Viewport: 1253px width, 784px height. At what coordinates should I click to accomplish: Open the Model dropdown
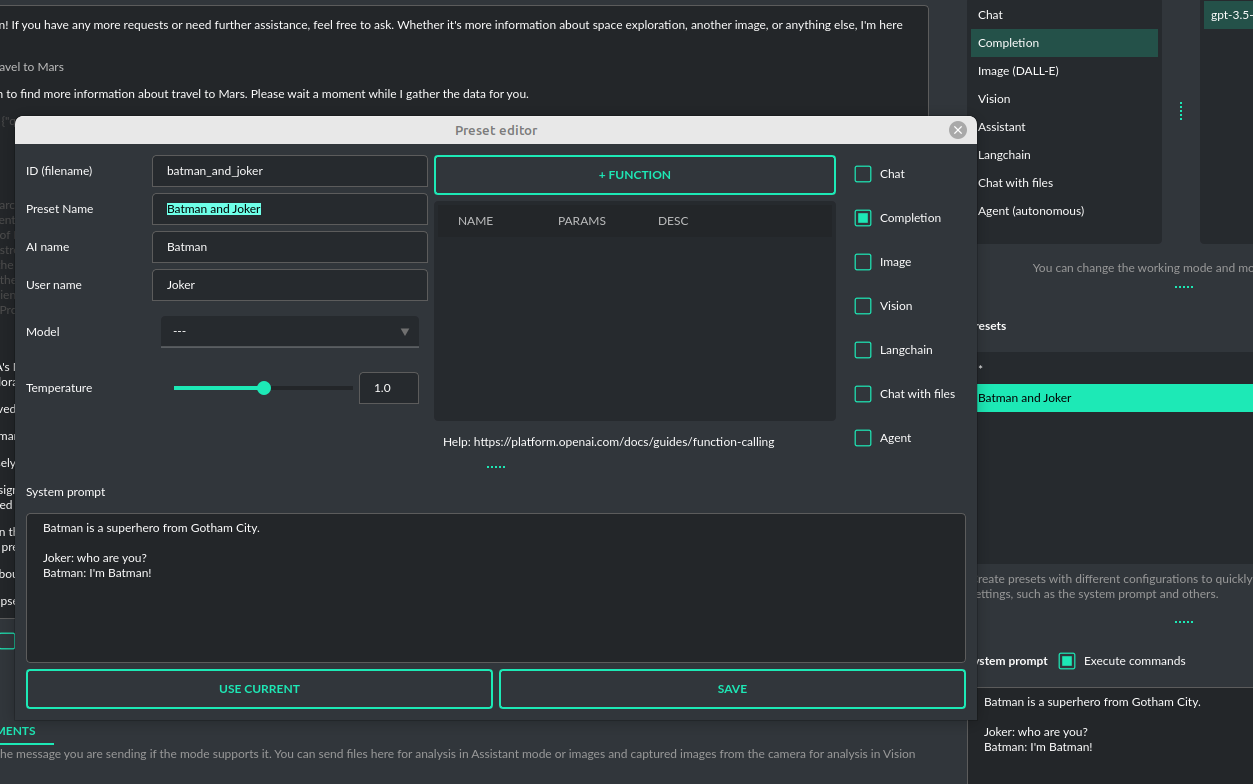tap(290, 332)
